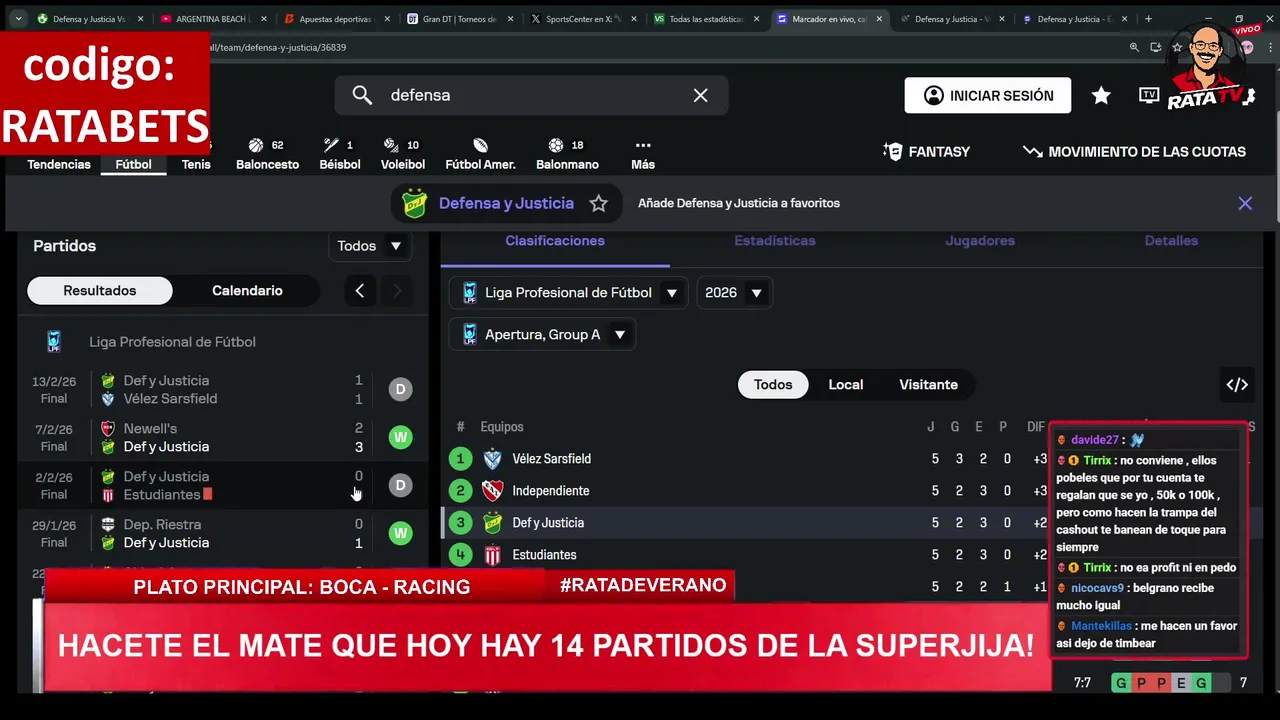
Task: Open the Detalles tab
Action: (1171, 241)
